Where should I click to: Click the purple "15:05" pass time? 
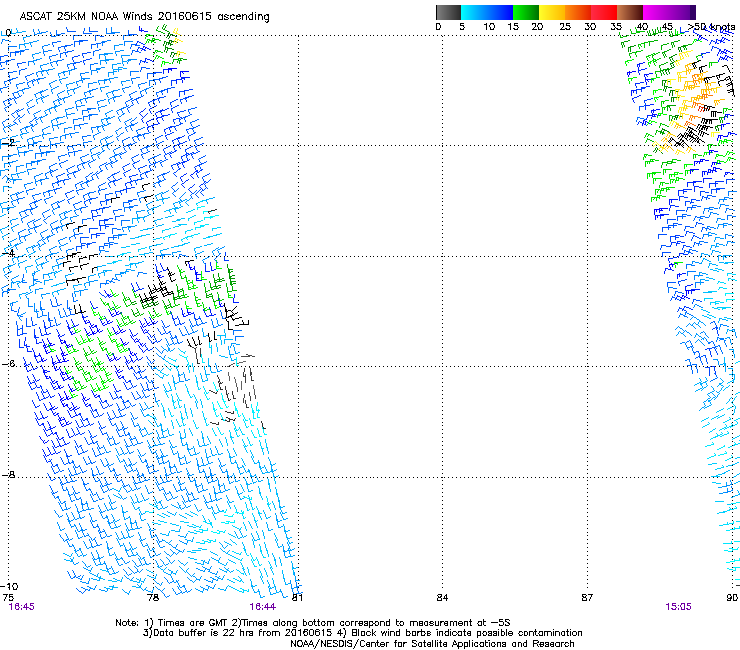click(x=678, y=607)
